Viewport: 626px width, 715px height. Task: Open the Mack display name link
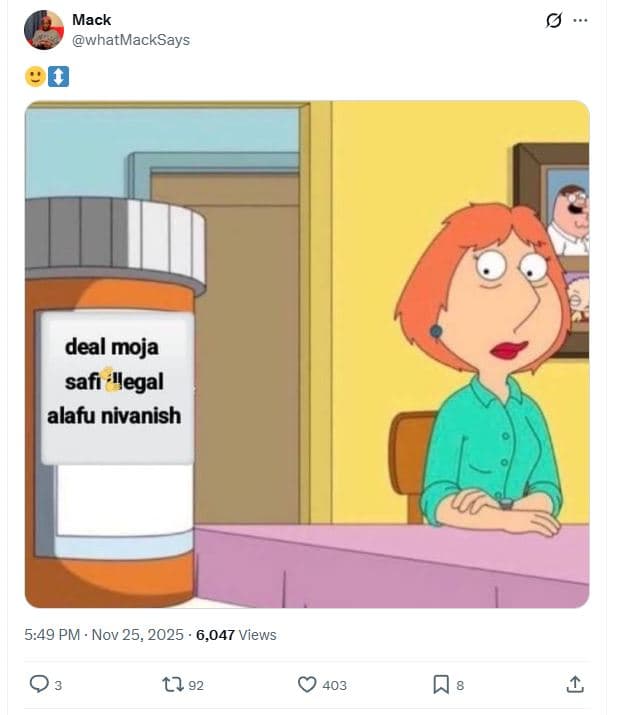click(x=91, y=20)
